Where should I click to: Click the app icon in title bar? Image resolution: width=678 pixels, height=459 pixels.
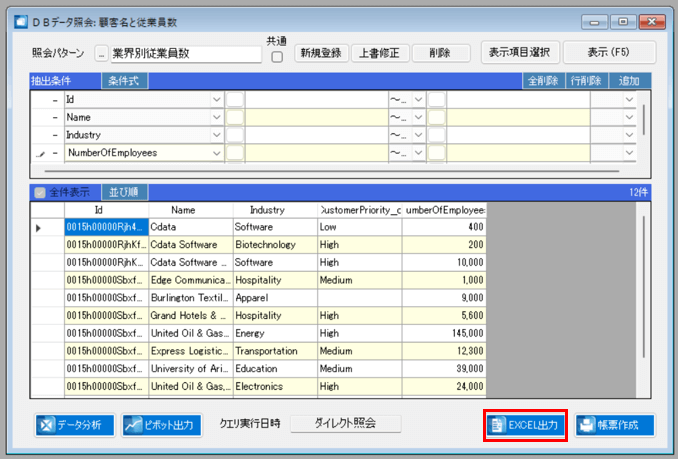[21, 22]
